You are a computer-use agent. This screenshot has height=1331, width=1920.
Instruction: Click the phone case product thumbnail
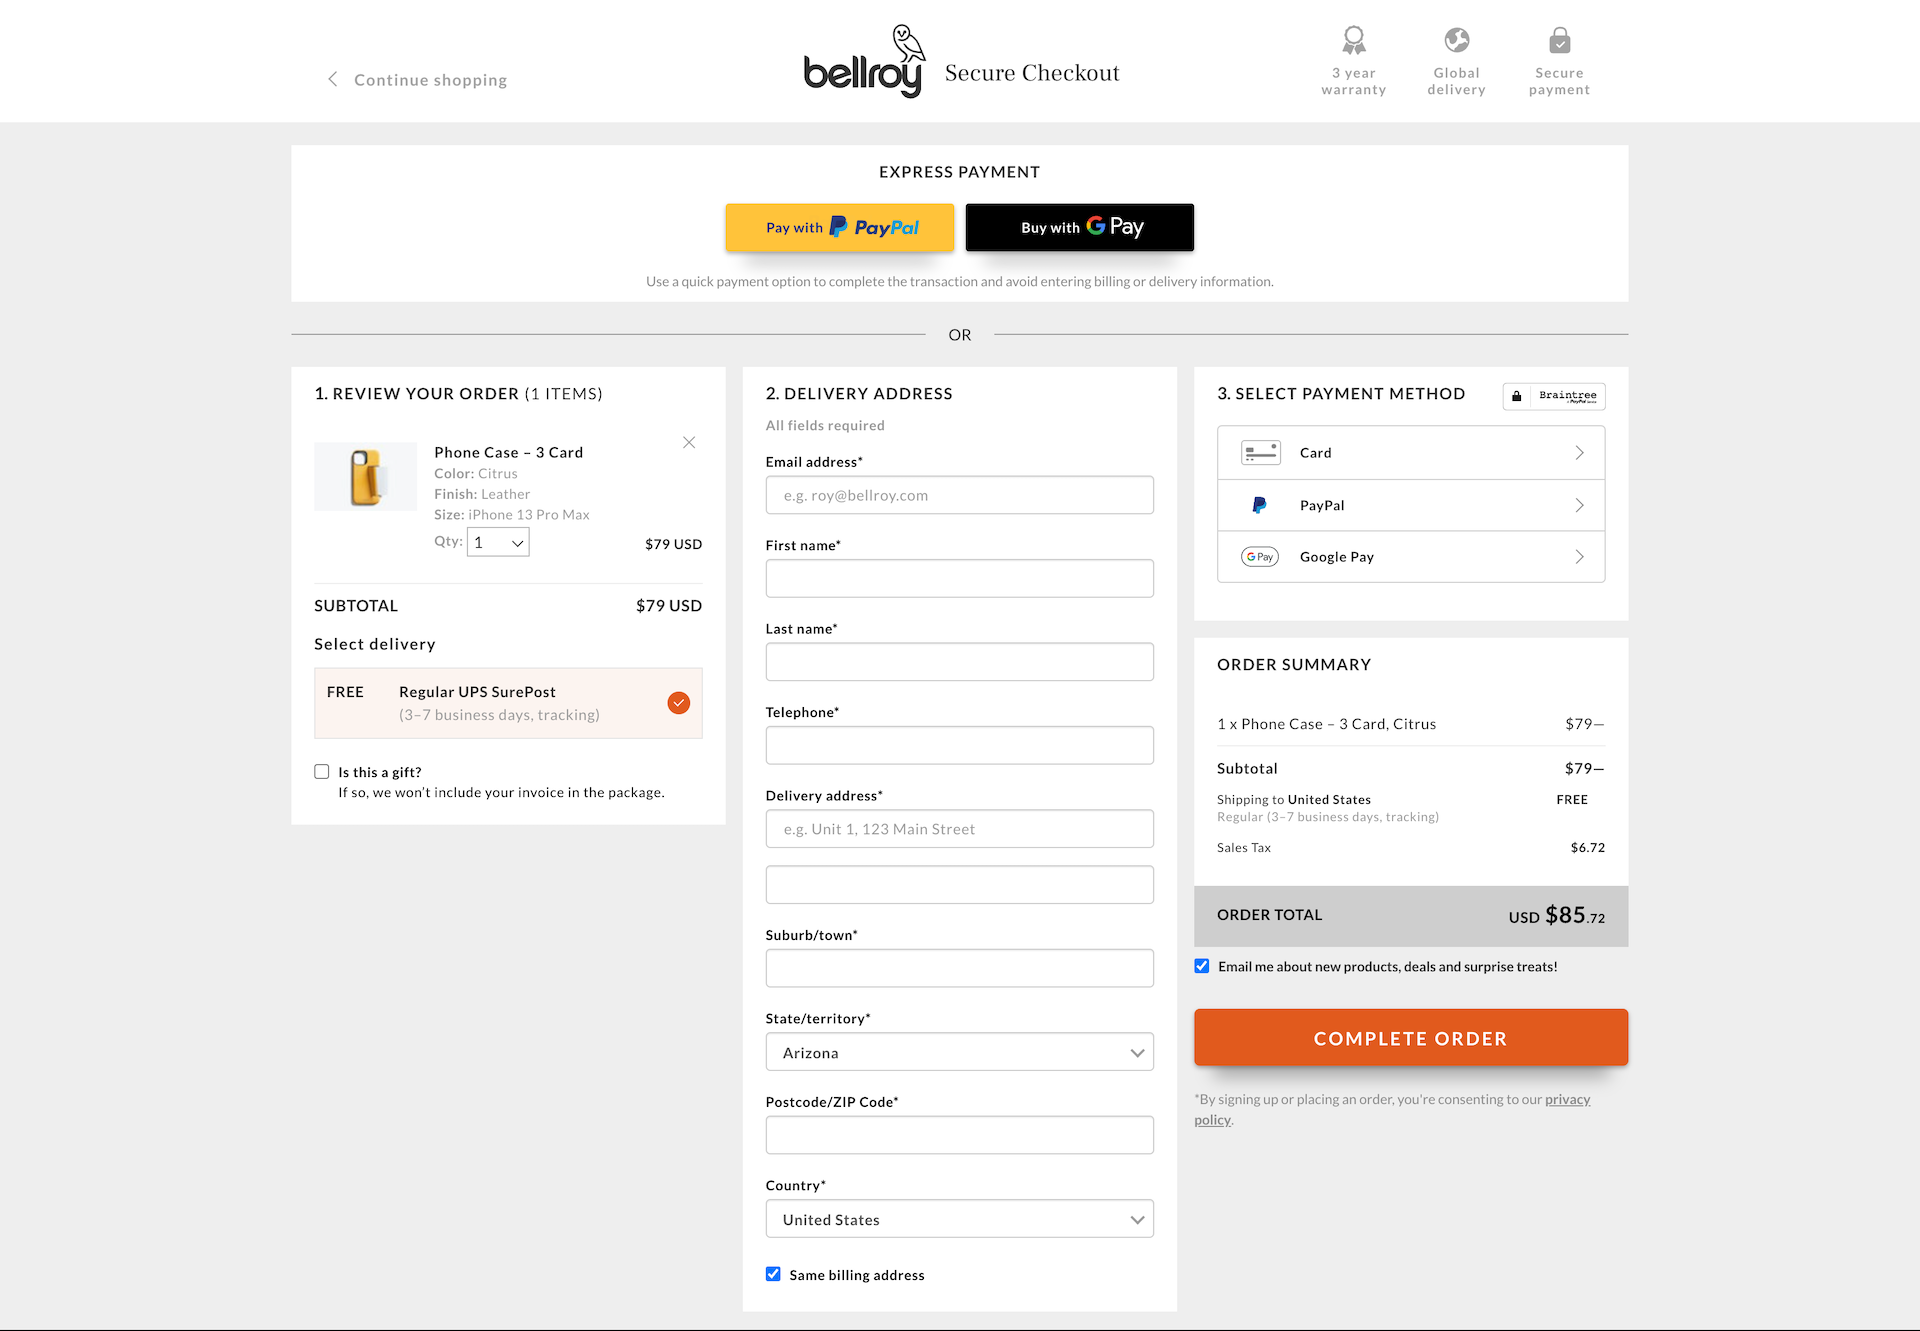365,476
